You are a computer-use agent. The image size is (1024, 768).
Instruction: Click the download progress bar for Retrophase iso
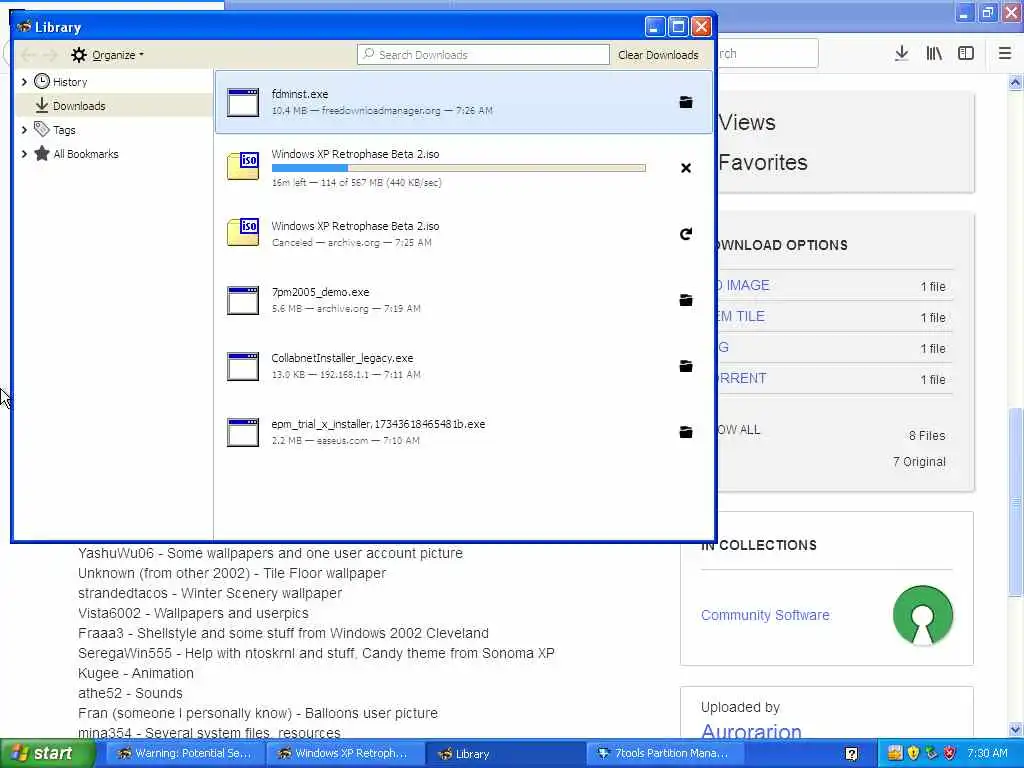pos(458,168)
